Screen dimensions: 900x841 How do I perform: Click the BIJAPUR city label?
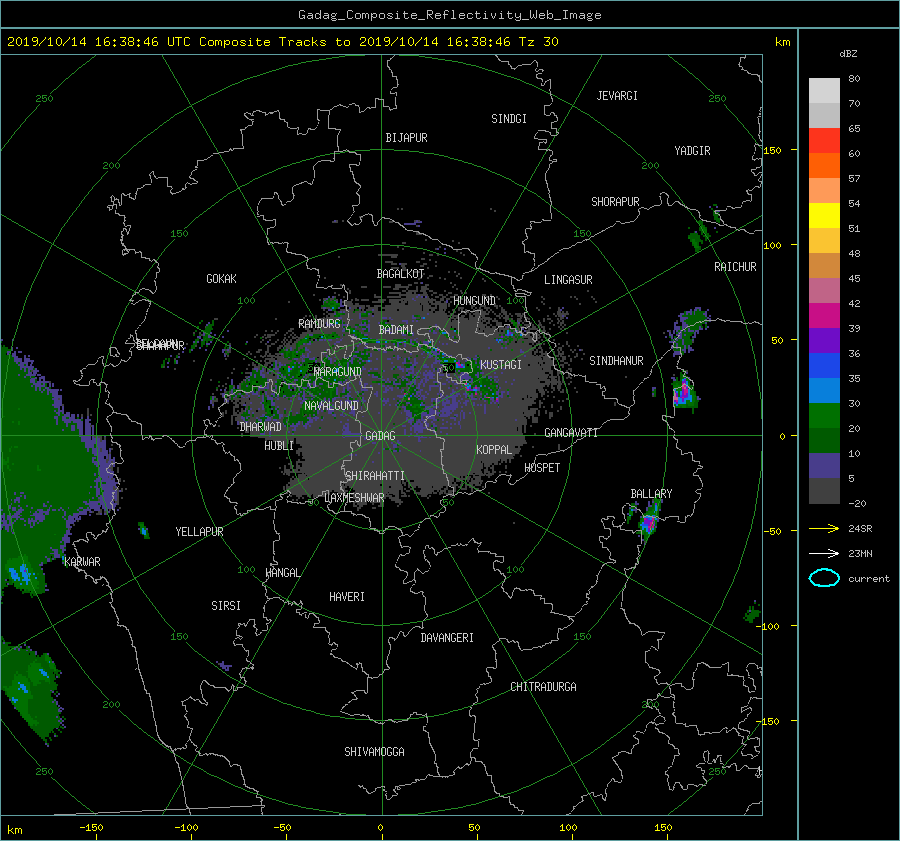coord(406,138)
